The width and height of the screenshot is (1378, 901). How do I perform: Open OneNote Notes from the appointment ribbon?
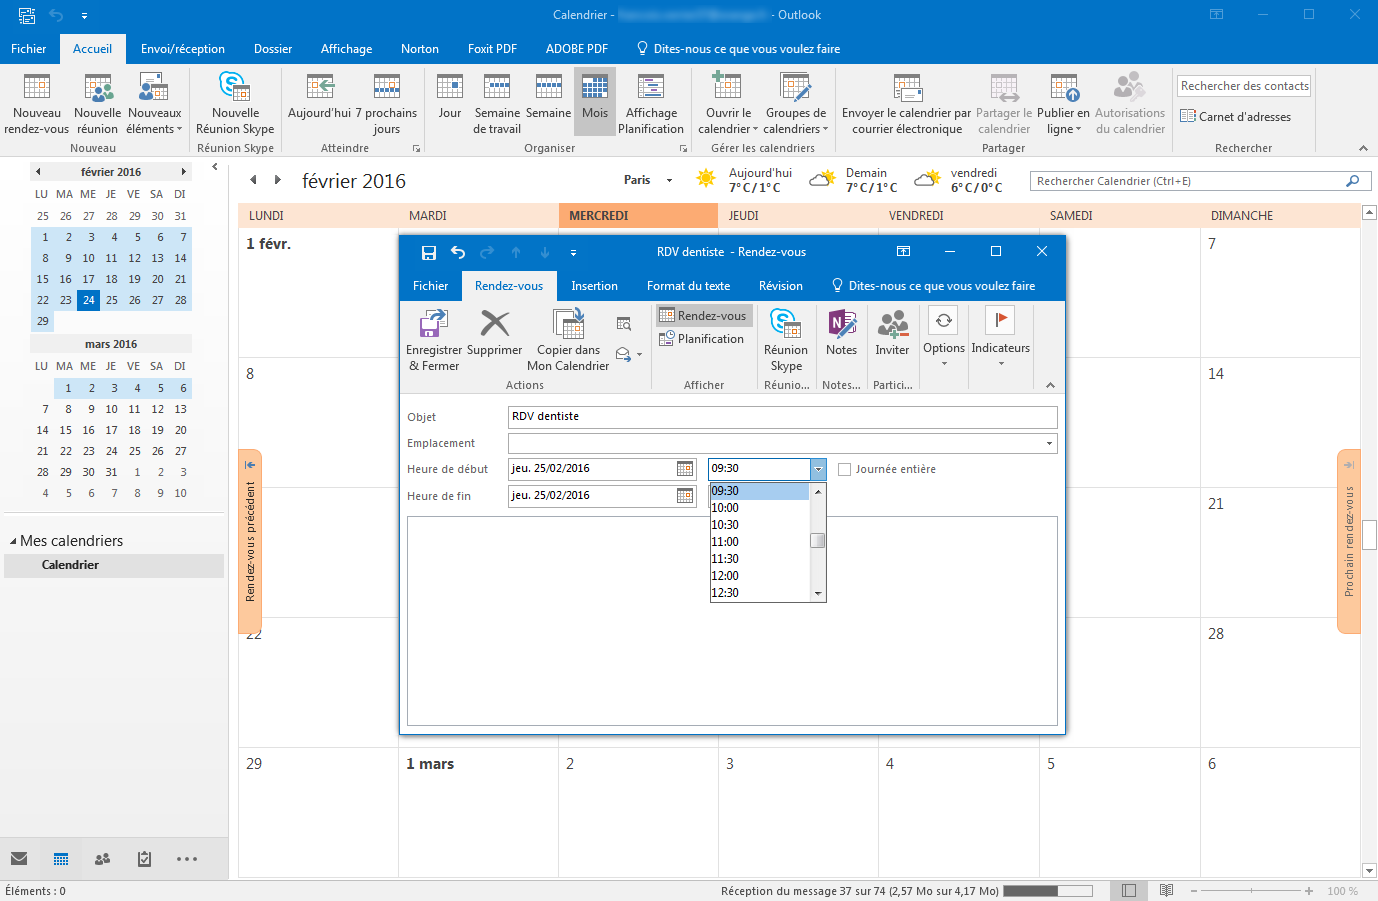[841, 332]
